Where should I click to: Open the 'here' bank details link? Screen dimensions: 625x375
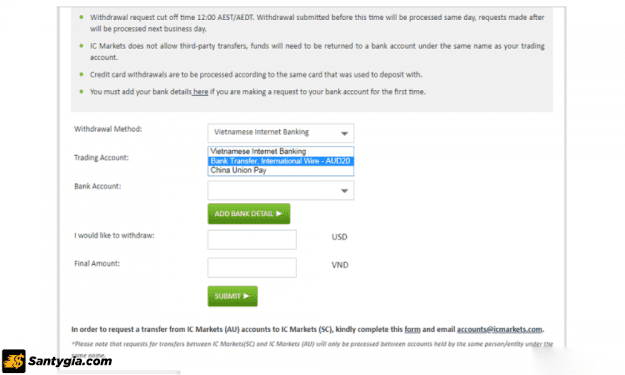[x=200, y=92]
